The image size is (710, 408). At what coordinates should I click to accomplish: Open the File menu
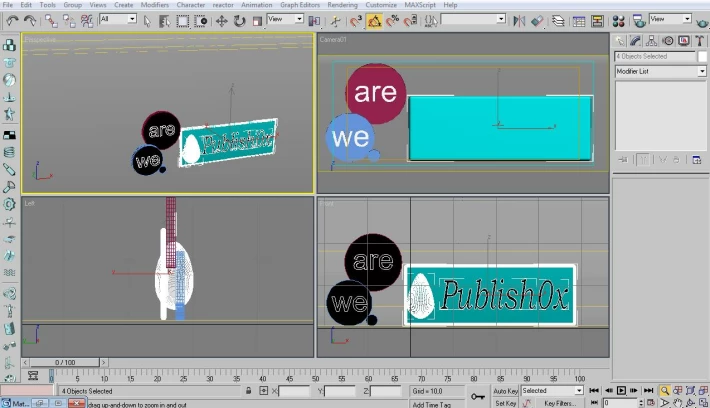tap(8, 5)
